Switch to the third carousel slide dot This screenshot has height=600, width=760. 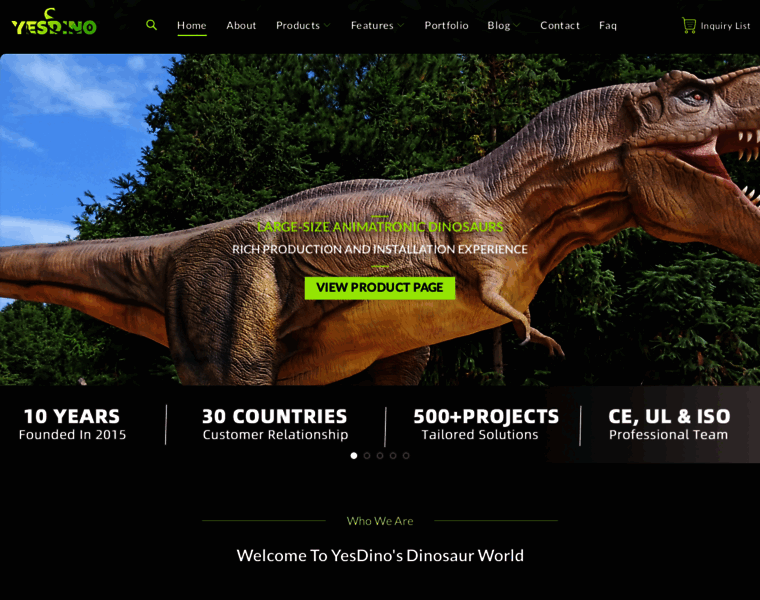380,455
